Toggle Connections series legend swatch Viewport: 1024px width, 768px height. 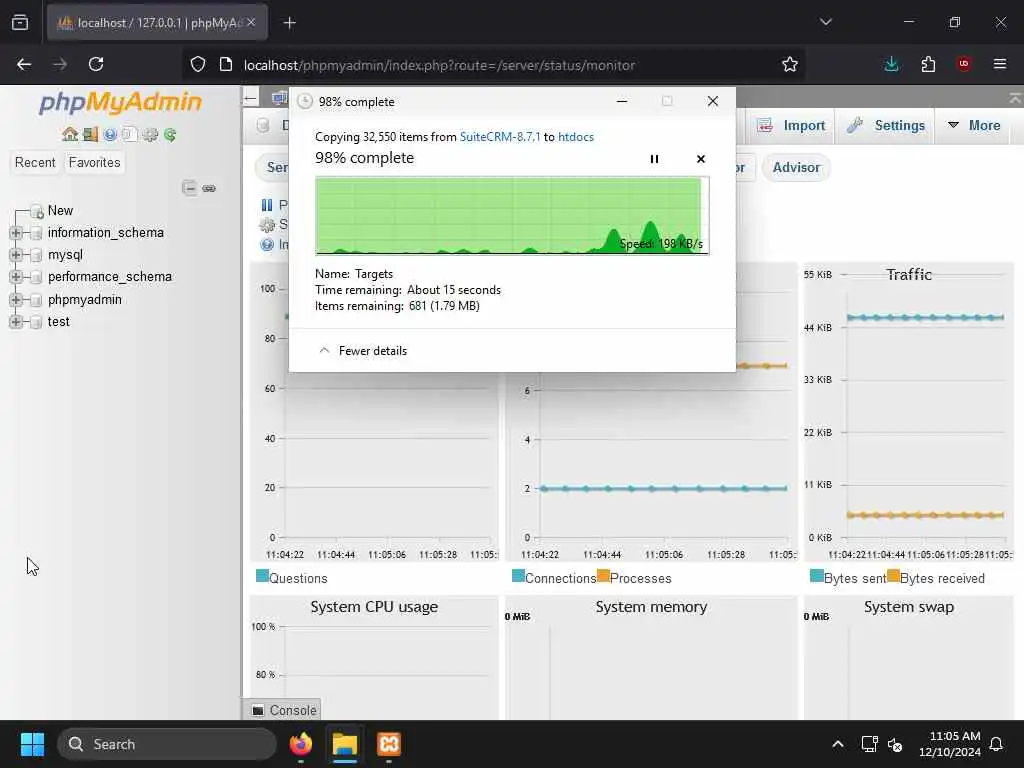click(519, 576)
